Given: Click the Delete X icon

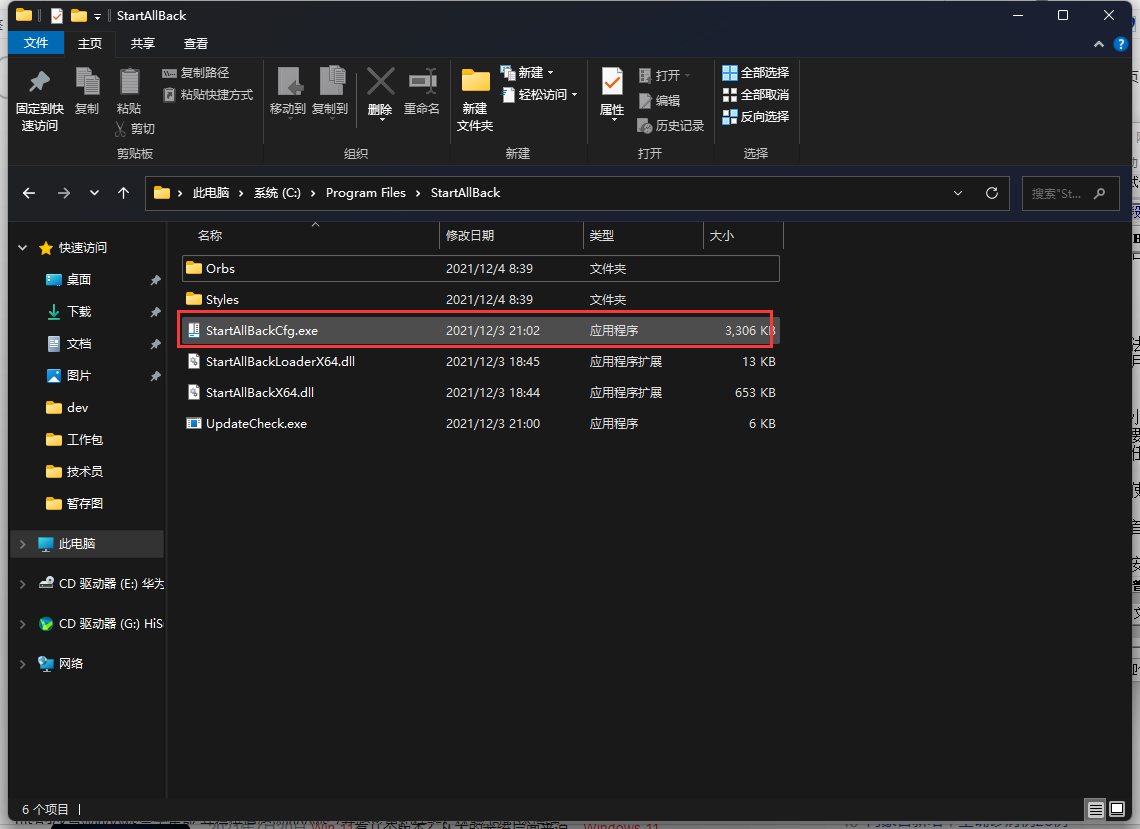Looking at the screenshot, I should 380,82.
